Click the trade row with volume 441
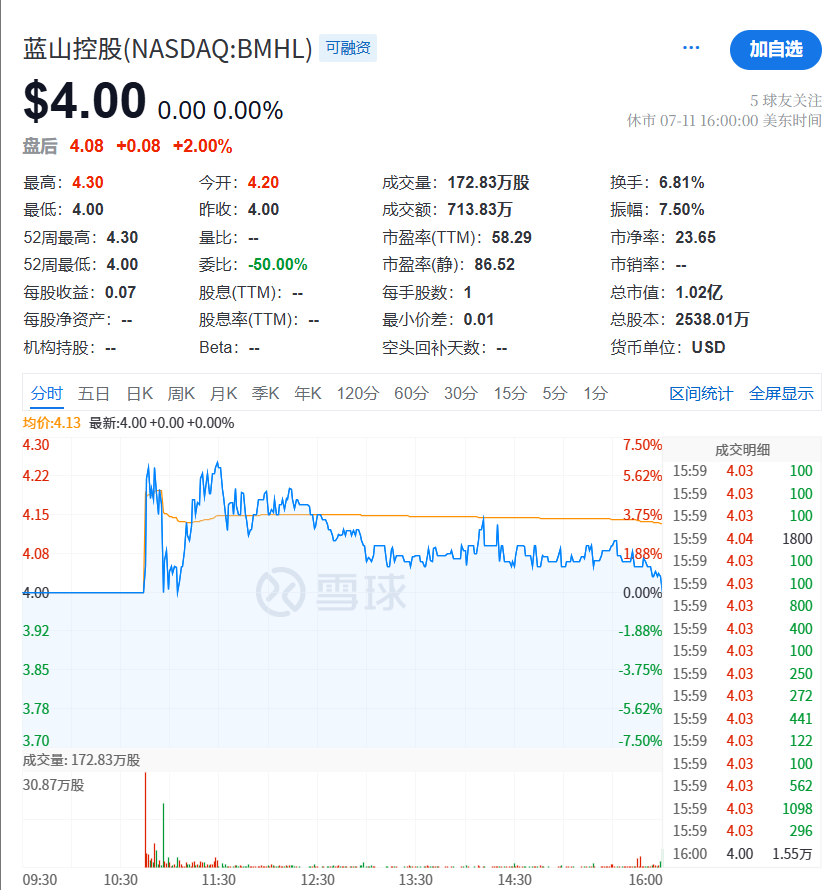The width and height of the screenshot is (831, 890). pyautogui.click(x=742, y=719)
